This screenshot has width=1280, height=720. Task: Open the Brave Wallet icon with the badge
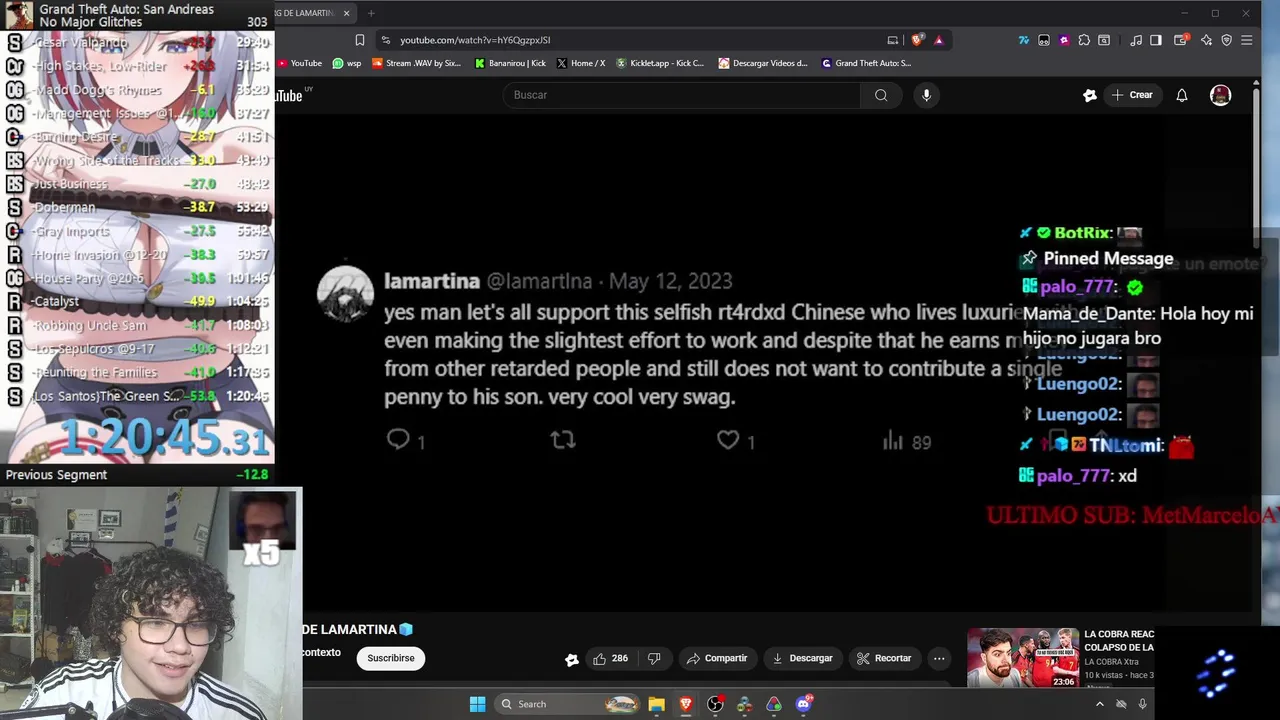coord(1181,40)
